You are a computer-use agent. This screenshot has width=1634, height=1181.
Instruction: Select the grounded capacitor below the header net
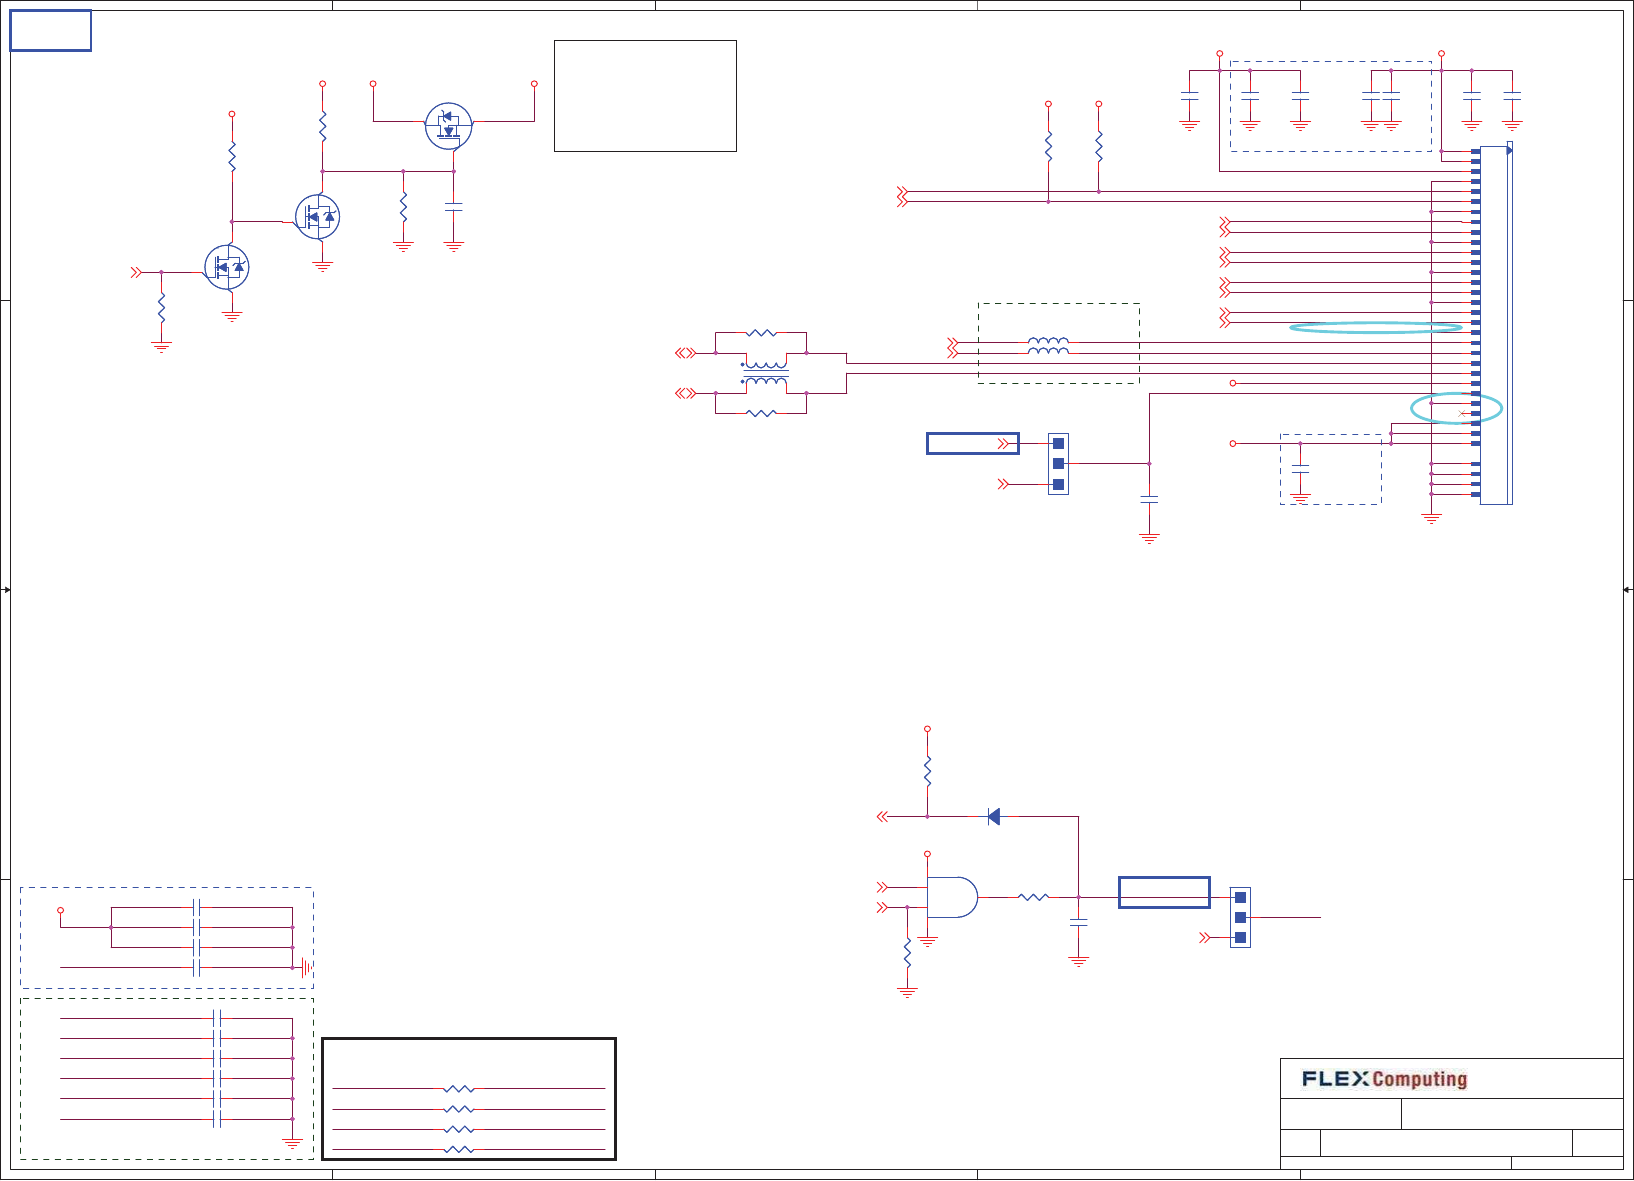point(1149,499)
